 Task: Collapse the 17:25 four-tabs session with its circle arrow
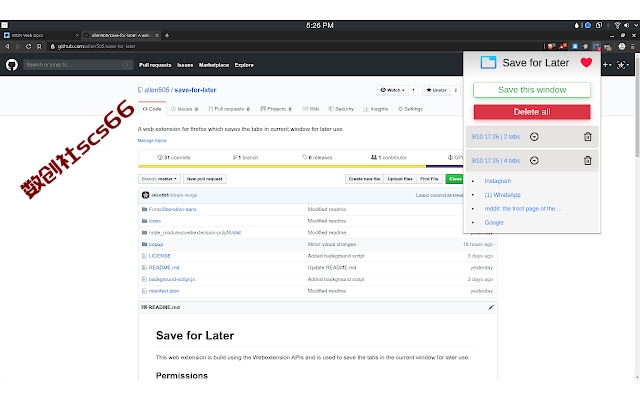534,160
